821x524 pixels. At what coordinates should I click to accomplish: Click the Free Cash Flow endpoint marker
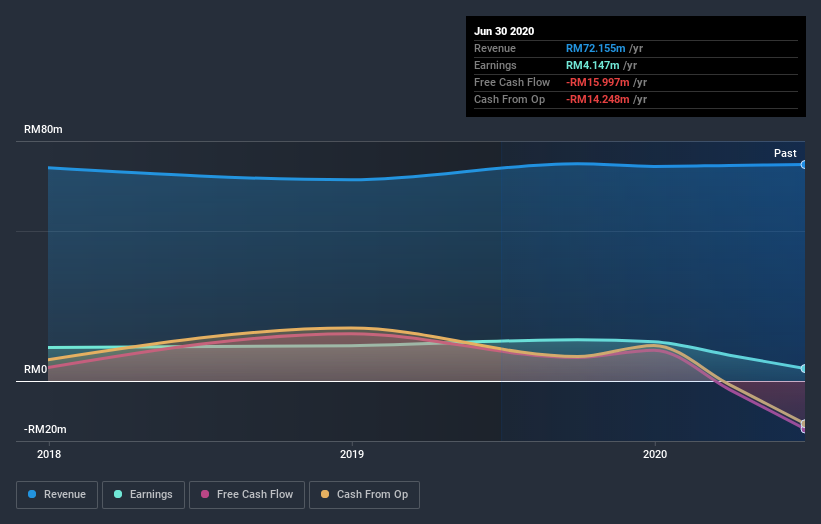click(x=803, y=429)
